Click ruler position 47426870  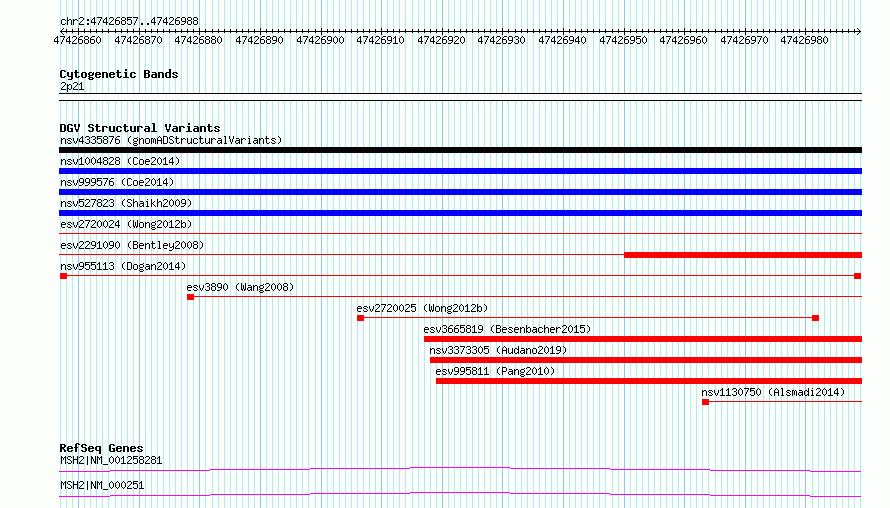pos(138,40)
